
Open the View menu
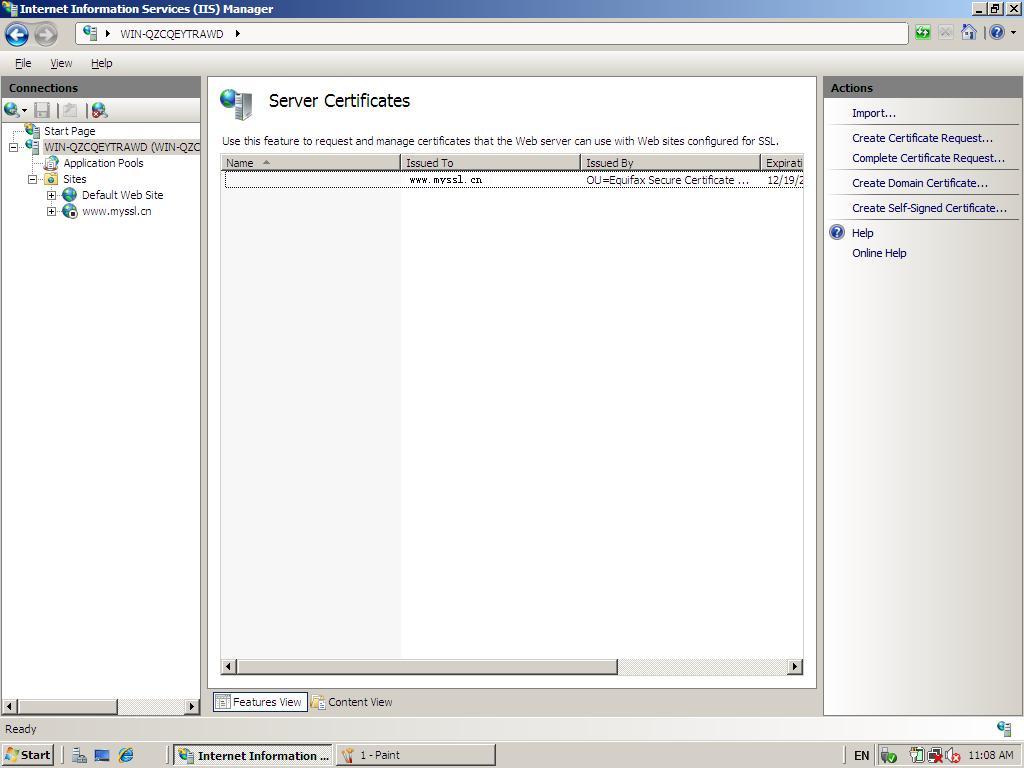click(61, 63)
